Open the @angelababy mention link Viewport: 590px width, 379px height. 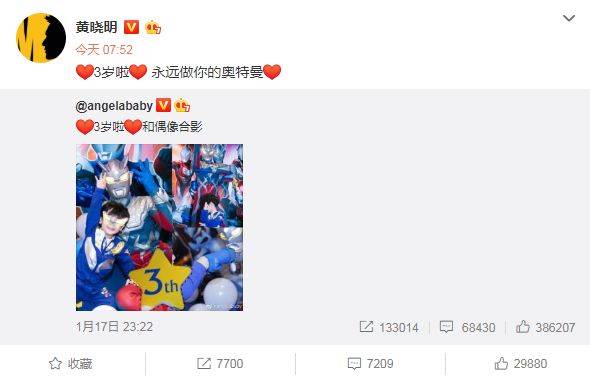pos(114,106)
